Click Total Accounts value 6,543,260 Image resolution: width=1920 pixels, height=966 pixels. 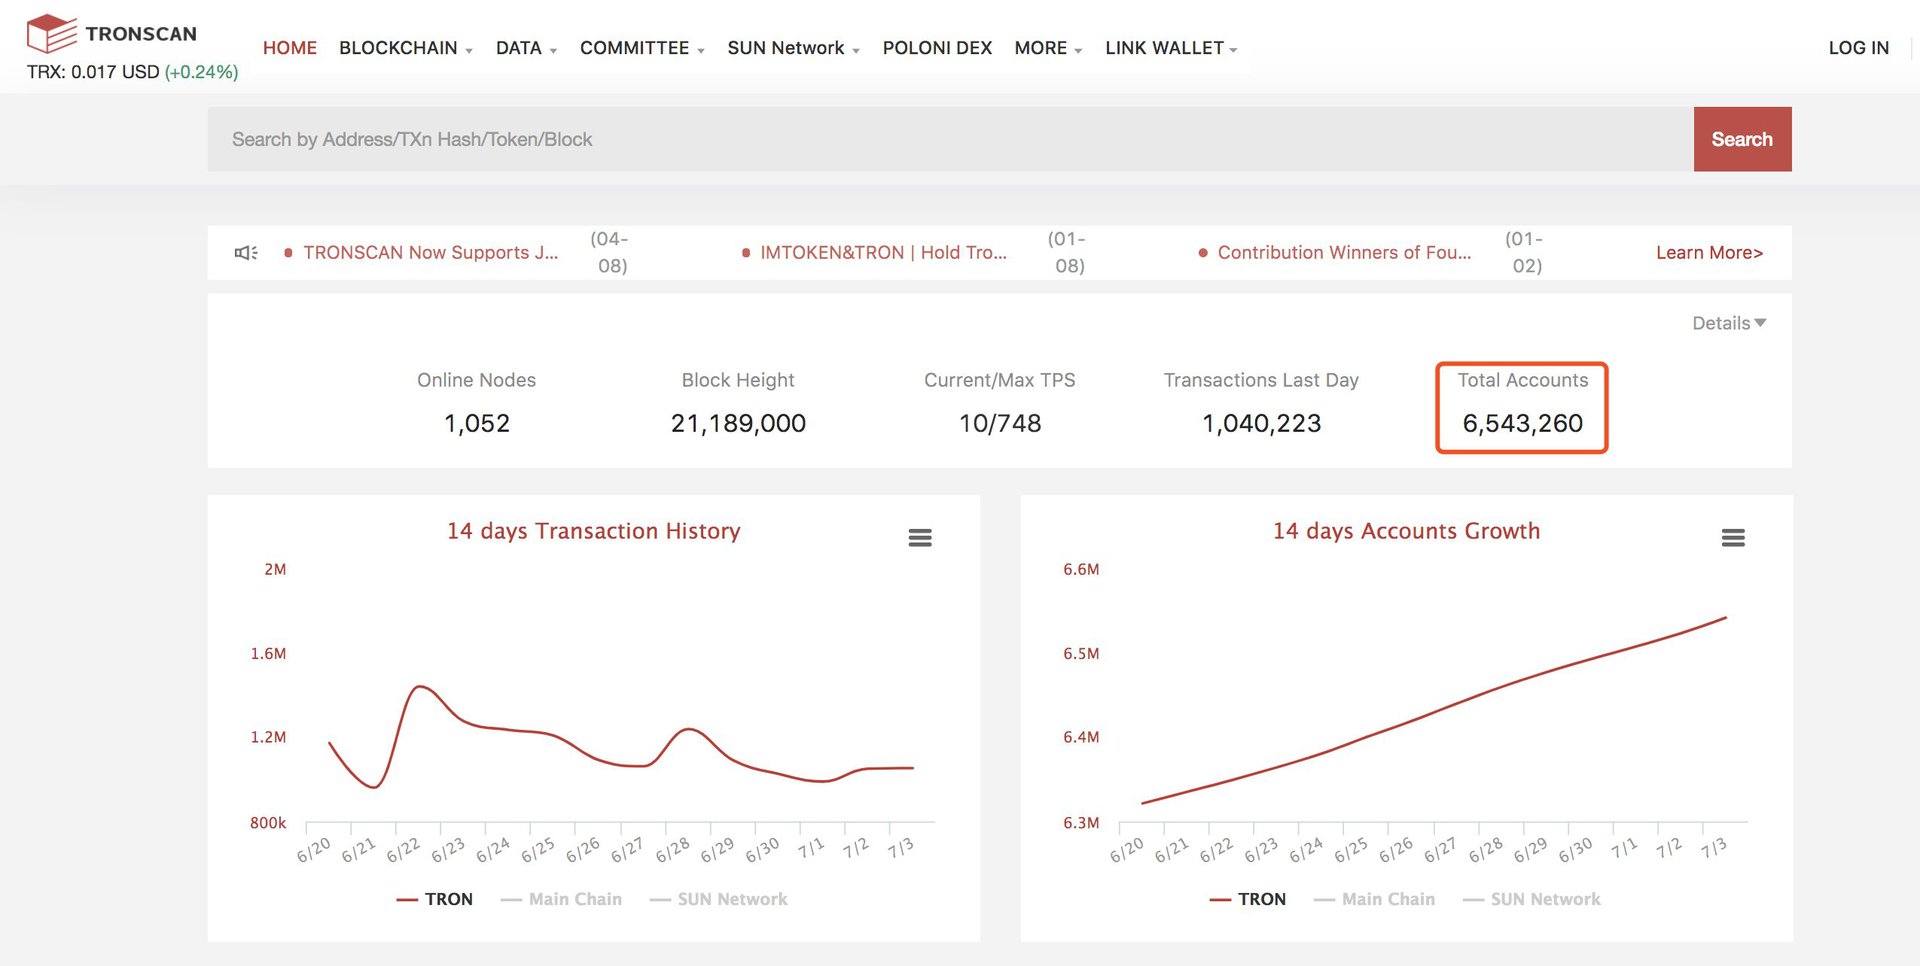(x=1522, y=424)
